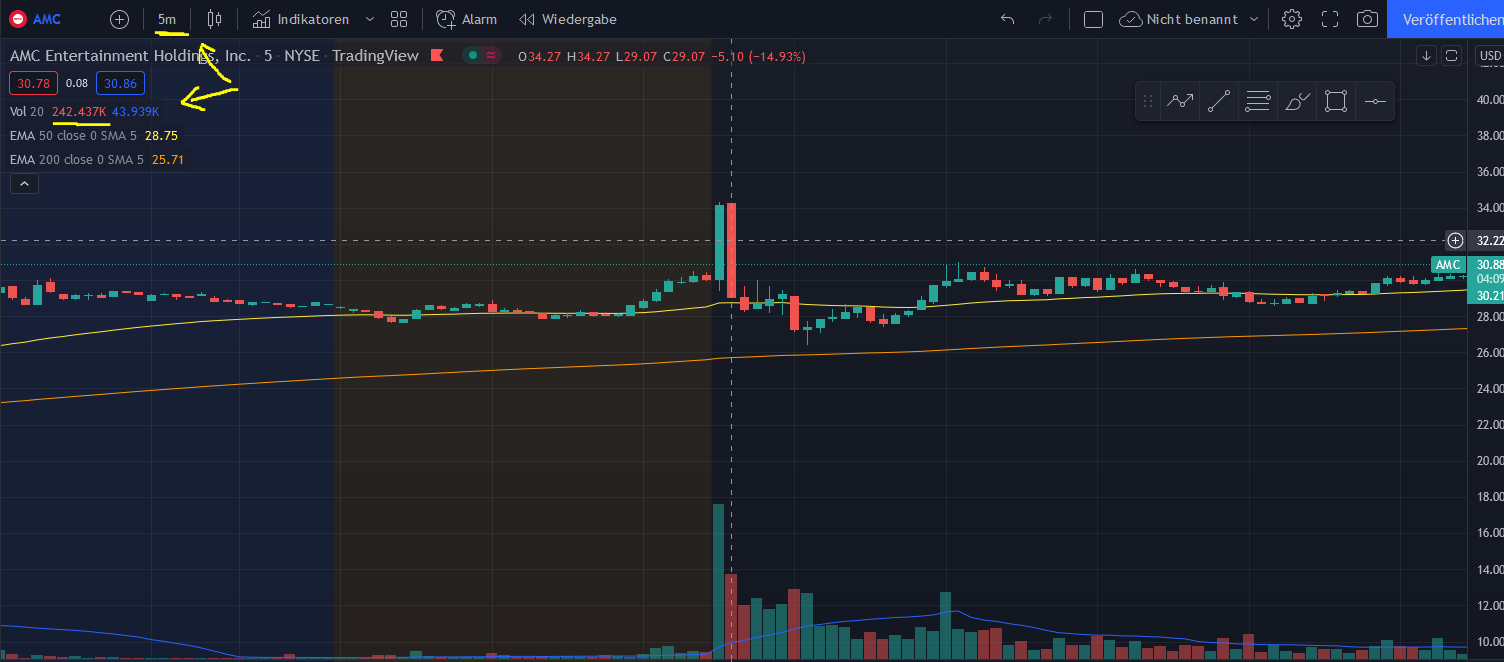Create an Alarm
Screen dimensions: 1504x662
click(466, 19)
